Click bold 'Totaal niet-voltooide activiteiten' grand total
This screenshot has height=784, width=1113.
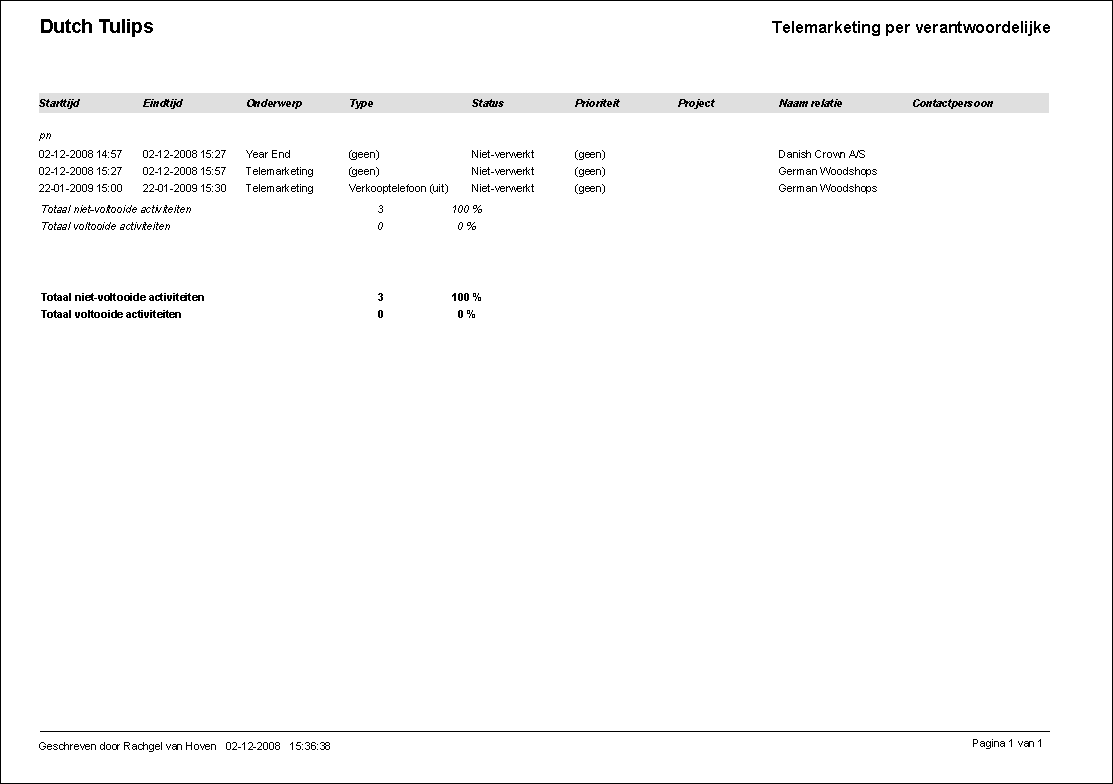coord(122,297)
